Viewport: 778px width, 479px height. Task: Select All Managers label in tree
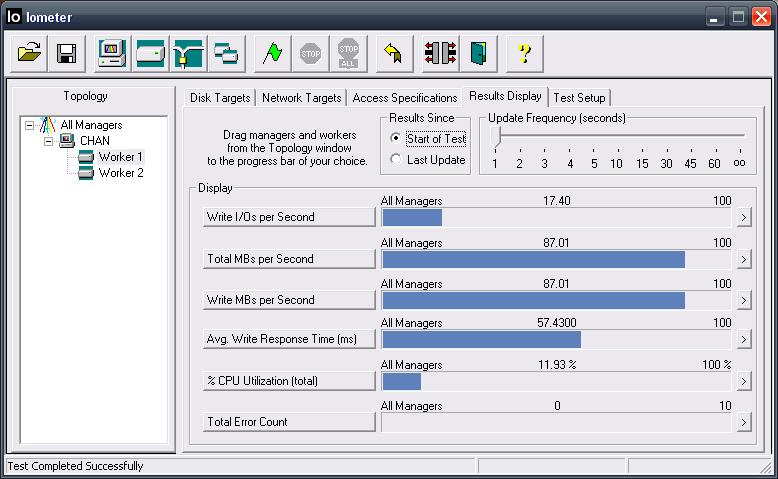click(91, 125)
